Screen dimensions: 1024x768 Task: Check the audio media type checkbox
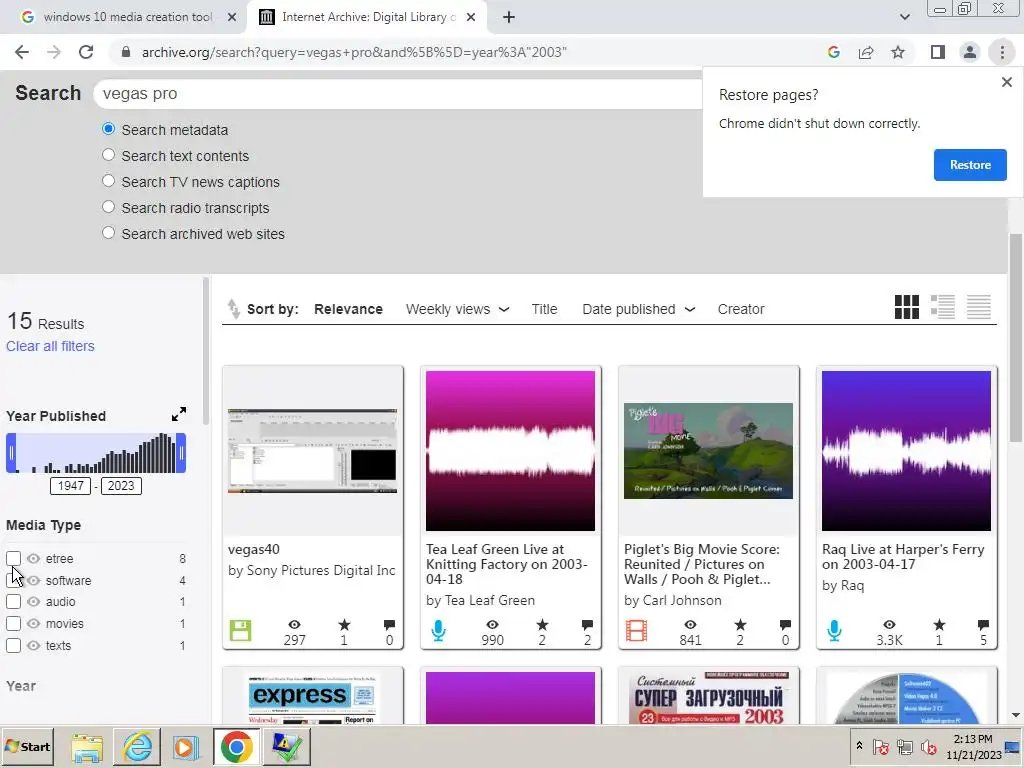tap(13, 601)
